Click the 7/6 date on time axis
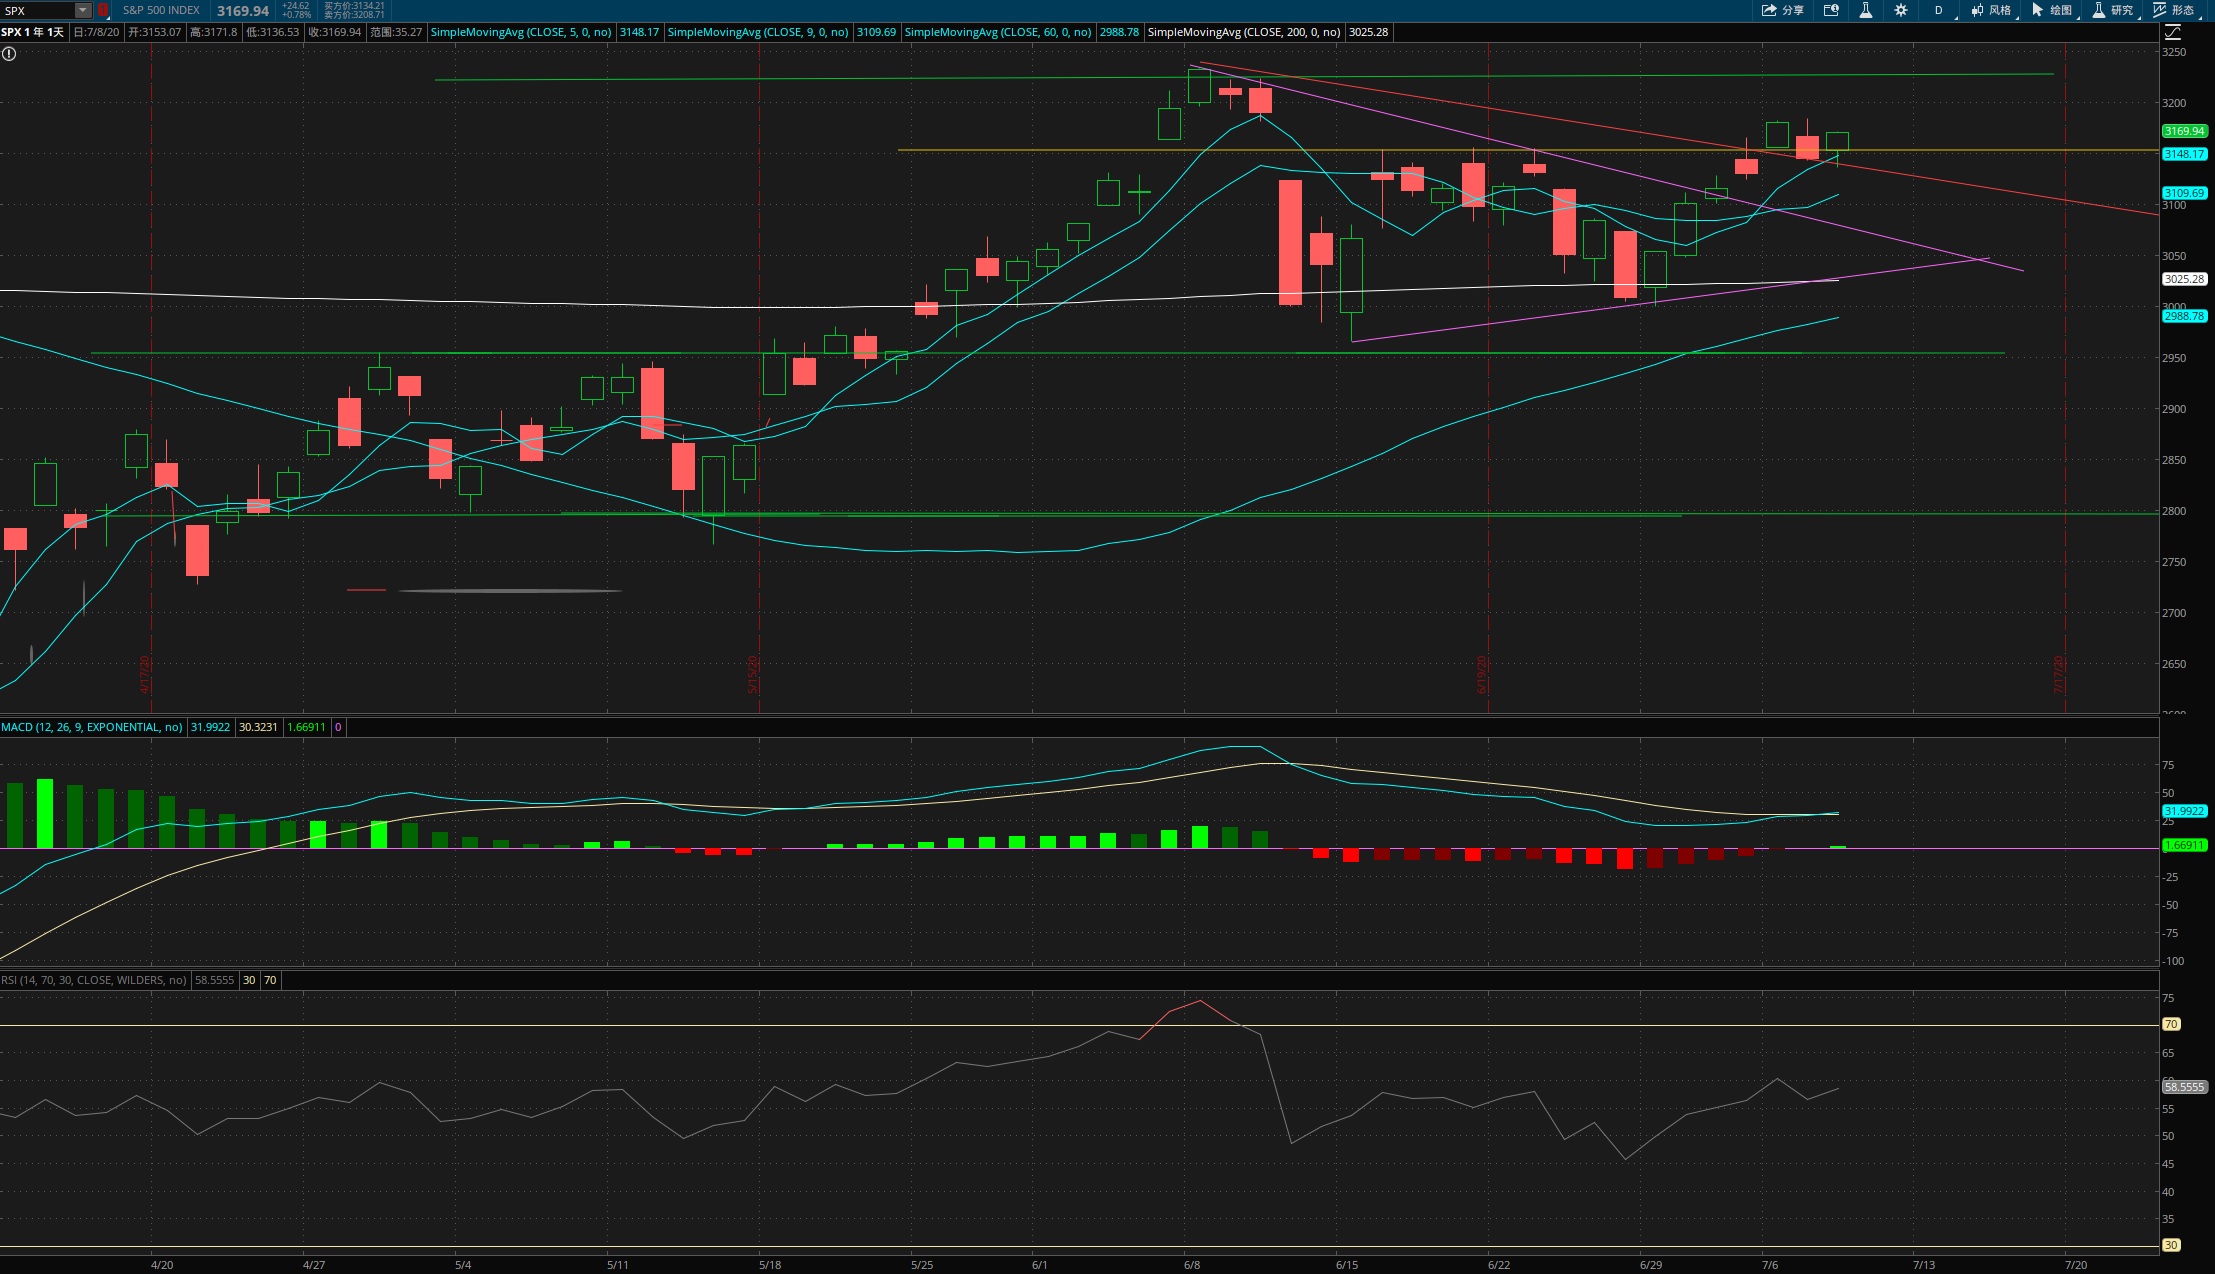This screenshot has width=2215, height=1274. pyautogui.click(x=1770, y=1265)
